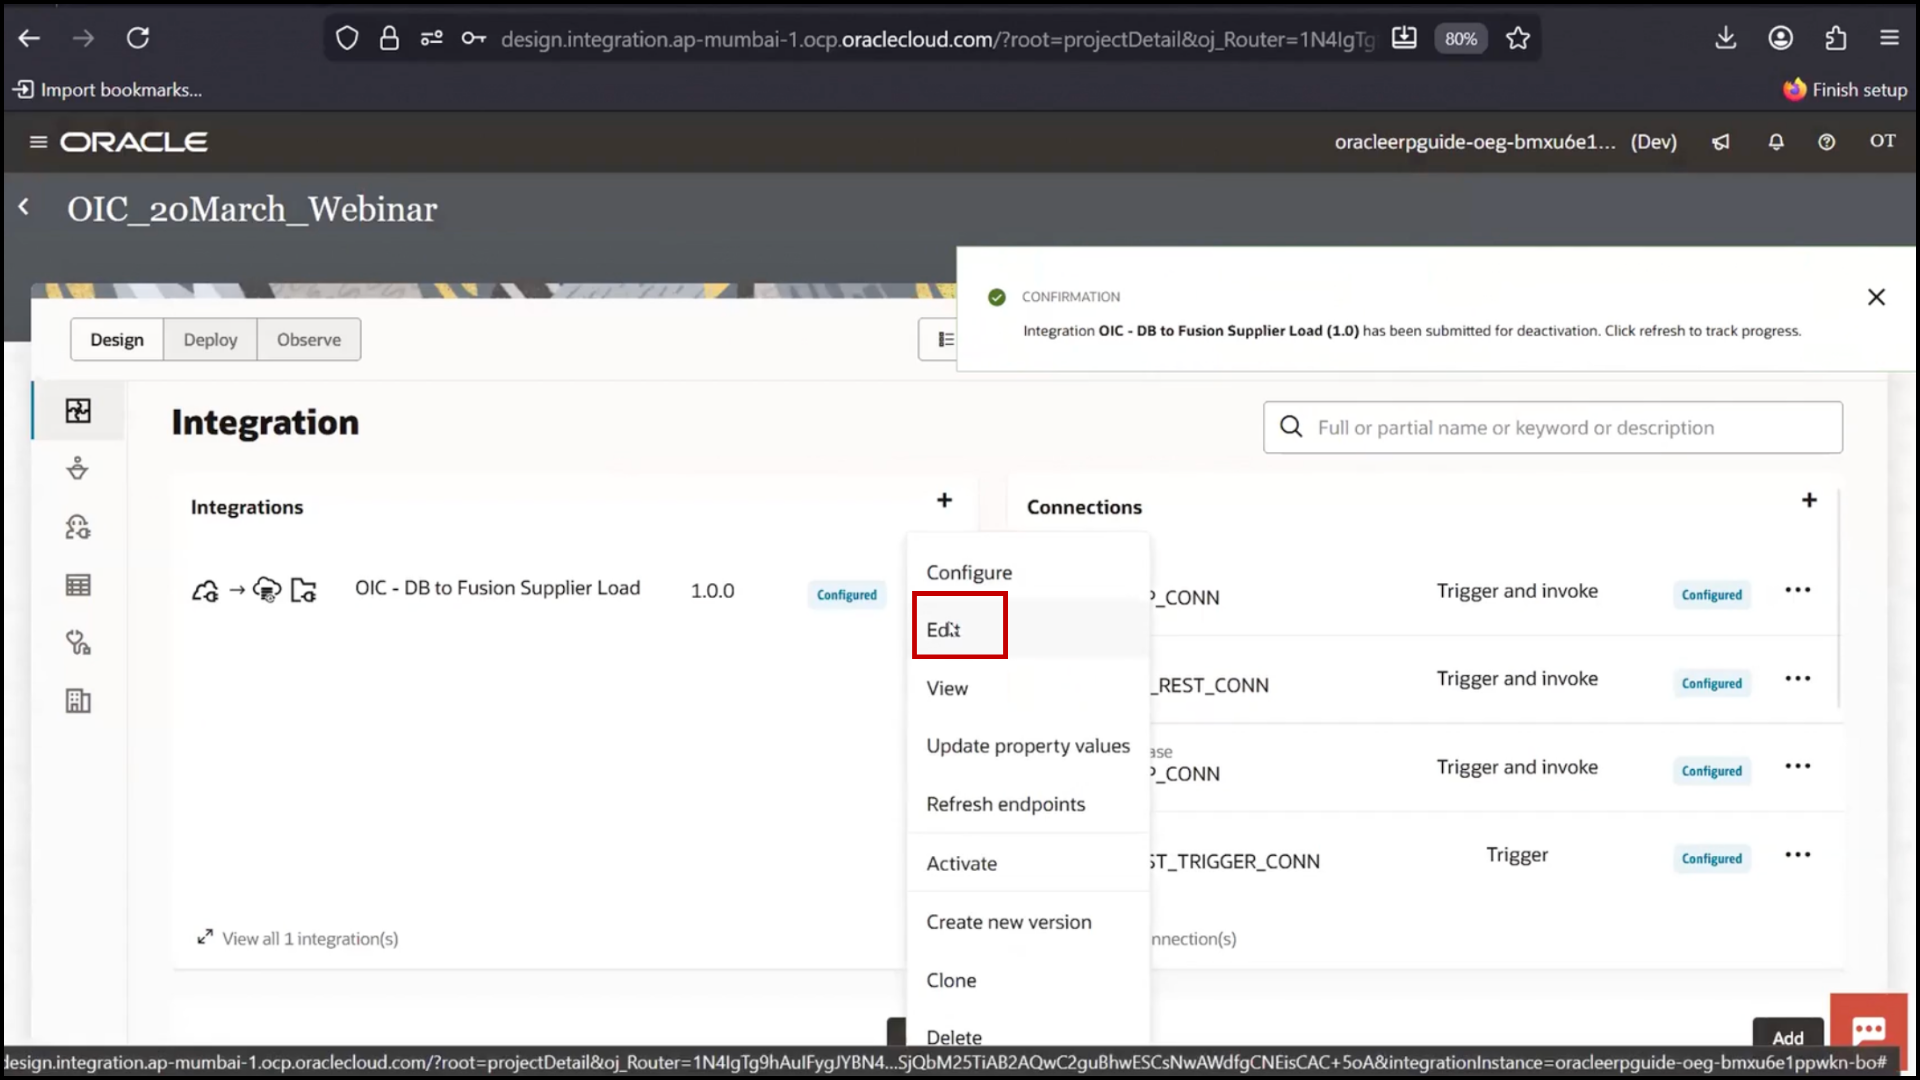Image resolution: width=1920 pixels, height=1080 pixels.
Task: Select the Integration sidebar icon
Action: coord(78,411)
